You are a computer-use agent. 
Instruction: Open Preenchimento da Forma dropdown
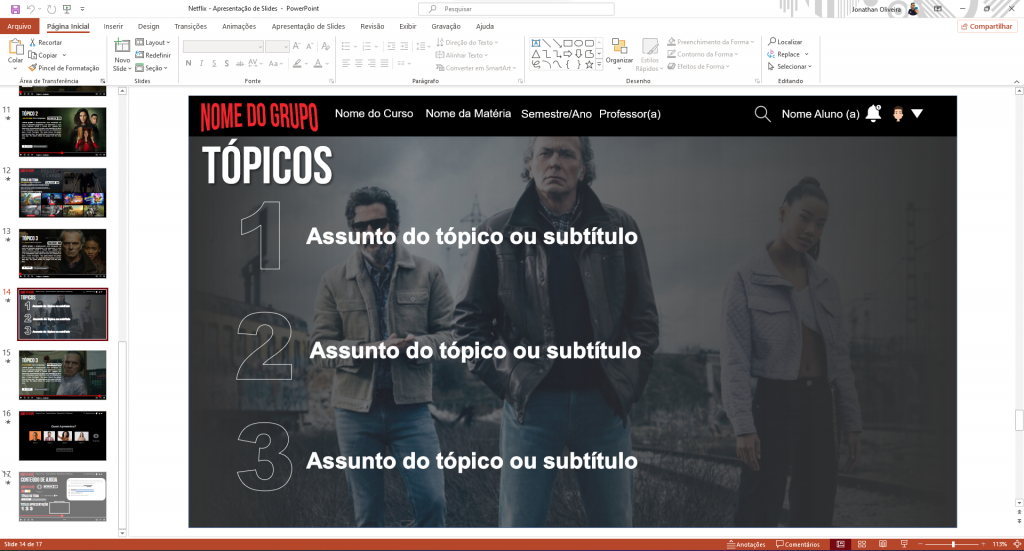point(711,42)
